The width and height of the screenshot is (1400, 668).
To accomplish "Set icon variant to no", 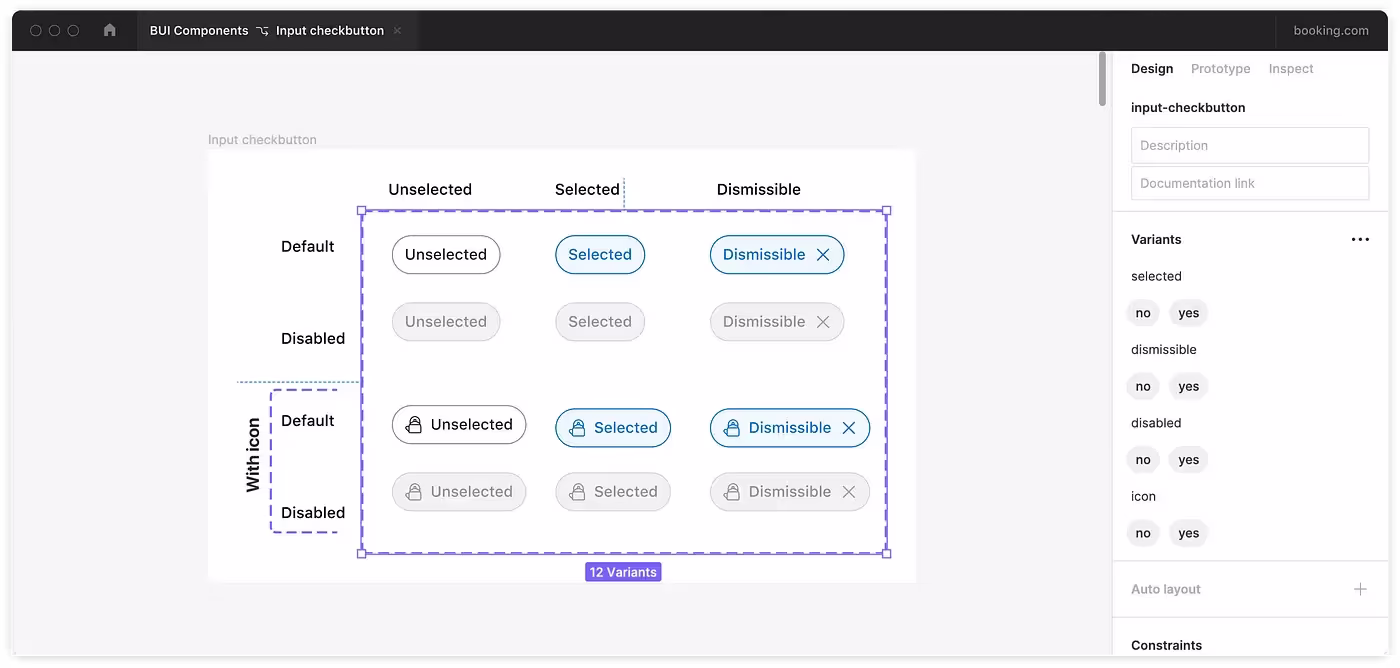I will tap(1143, 533).
